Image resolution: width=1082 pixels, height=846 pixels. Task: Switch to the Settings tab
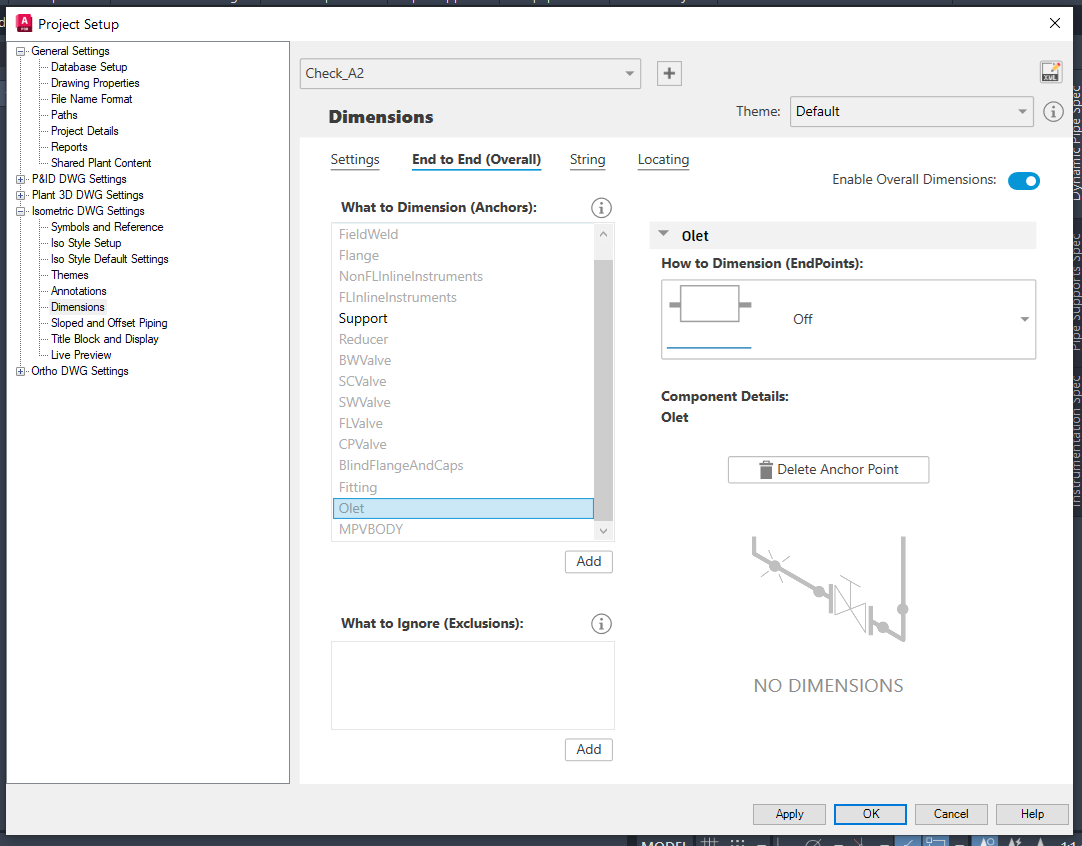(355, 159)
